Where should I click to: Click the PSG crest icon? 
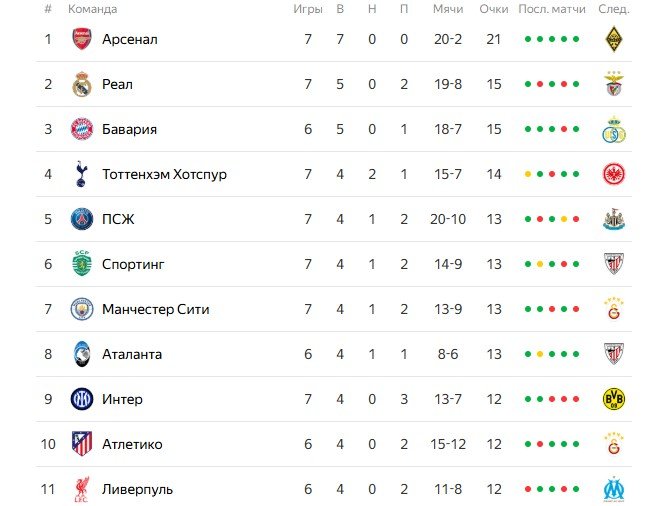click(81, 219)
